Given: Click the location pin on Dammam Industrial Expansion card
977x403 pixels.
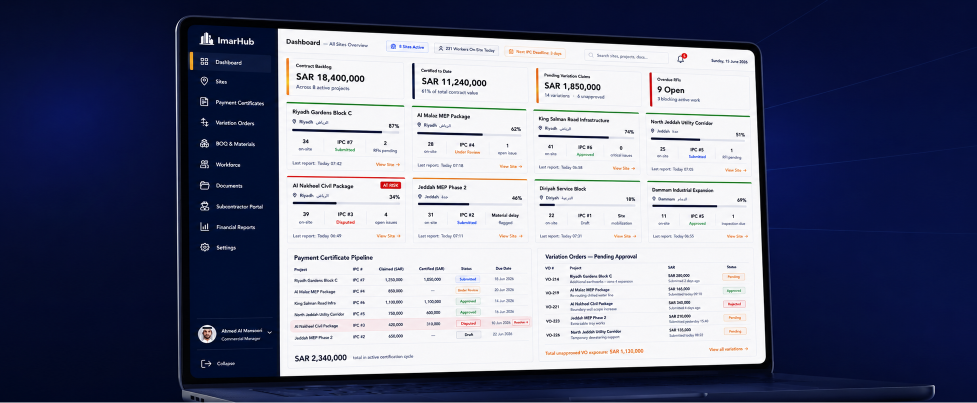Looking at the screenshot, I should tap(654, 199).
